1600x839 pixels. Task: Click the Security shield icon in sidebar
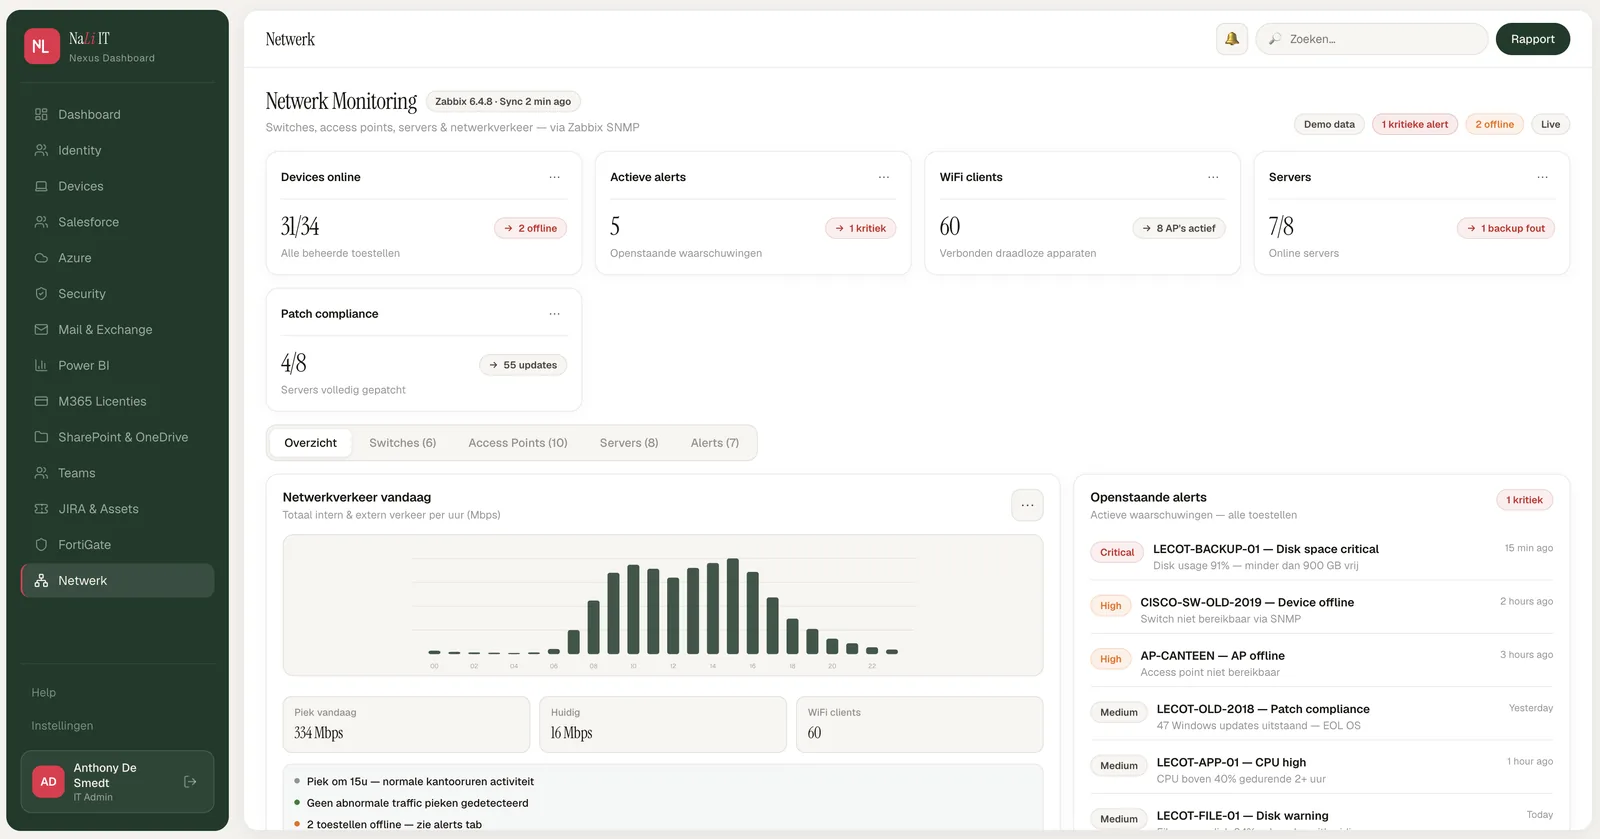41,294
